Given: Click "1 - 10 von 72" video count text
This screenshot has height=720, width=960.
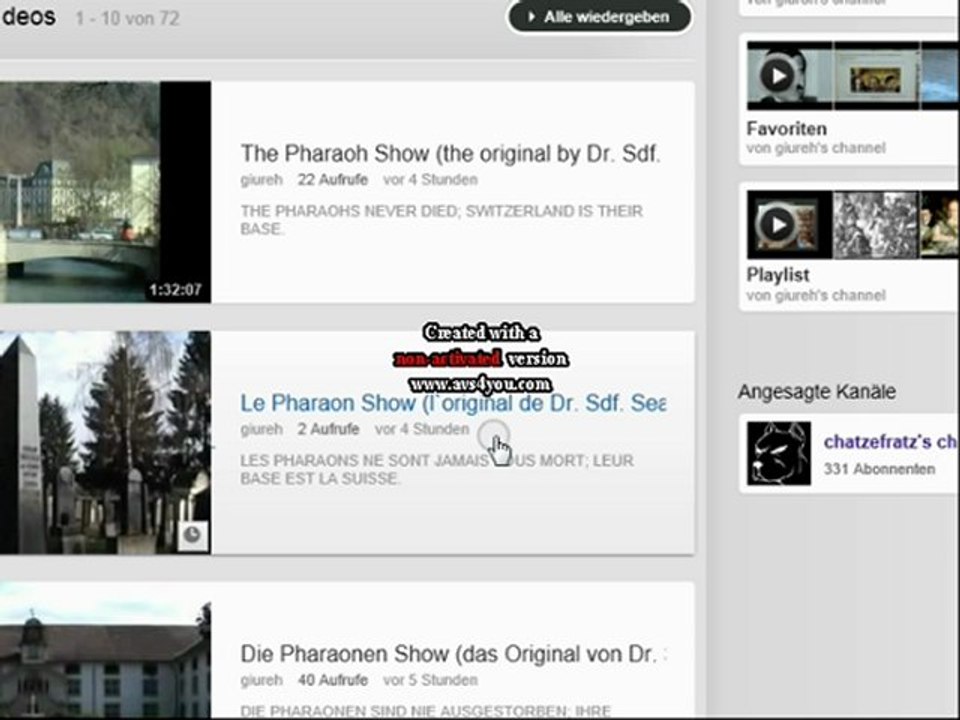Looking at the screenshot, I should point(127,18).
